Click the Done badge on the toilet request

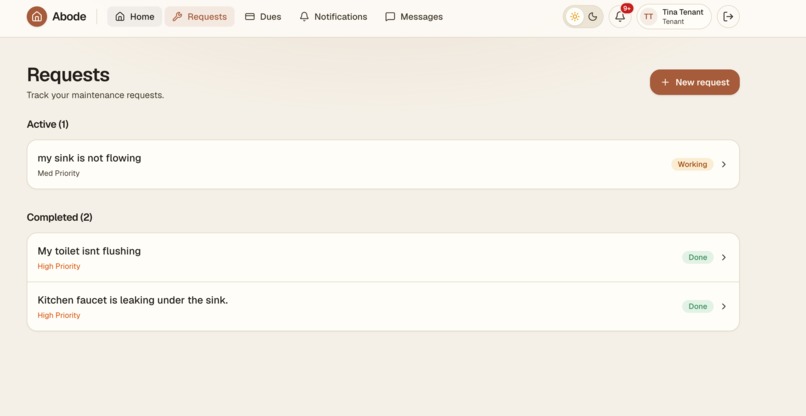click(x=698, y=257)
